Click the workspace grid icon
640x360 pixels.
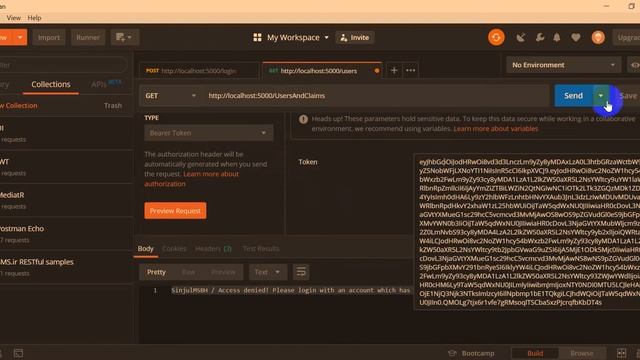point(257,38)
